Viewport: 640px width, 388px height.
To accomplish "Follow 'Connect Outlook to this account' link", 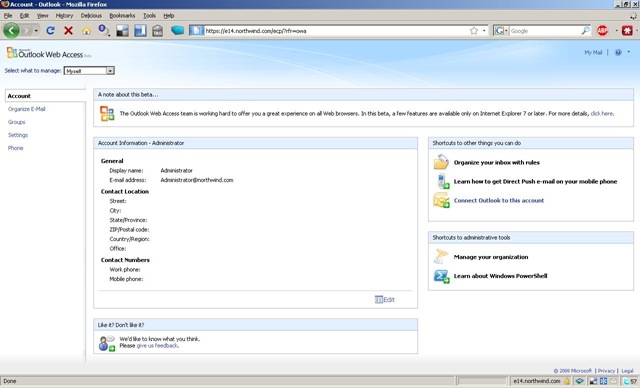I will pyautogui.click(x=499, y=200).
